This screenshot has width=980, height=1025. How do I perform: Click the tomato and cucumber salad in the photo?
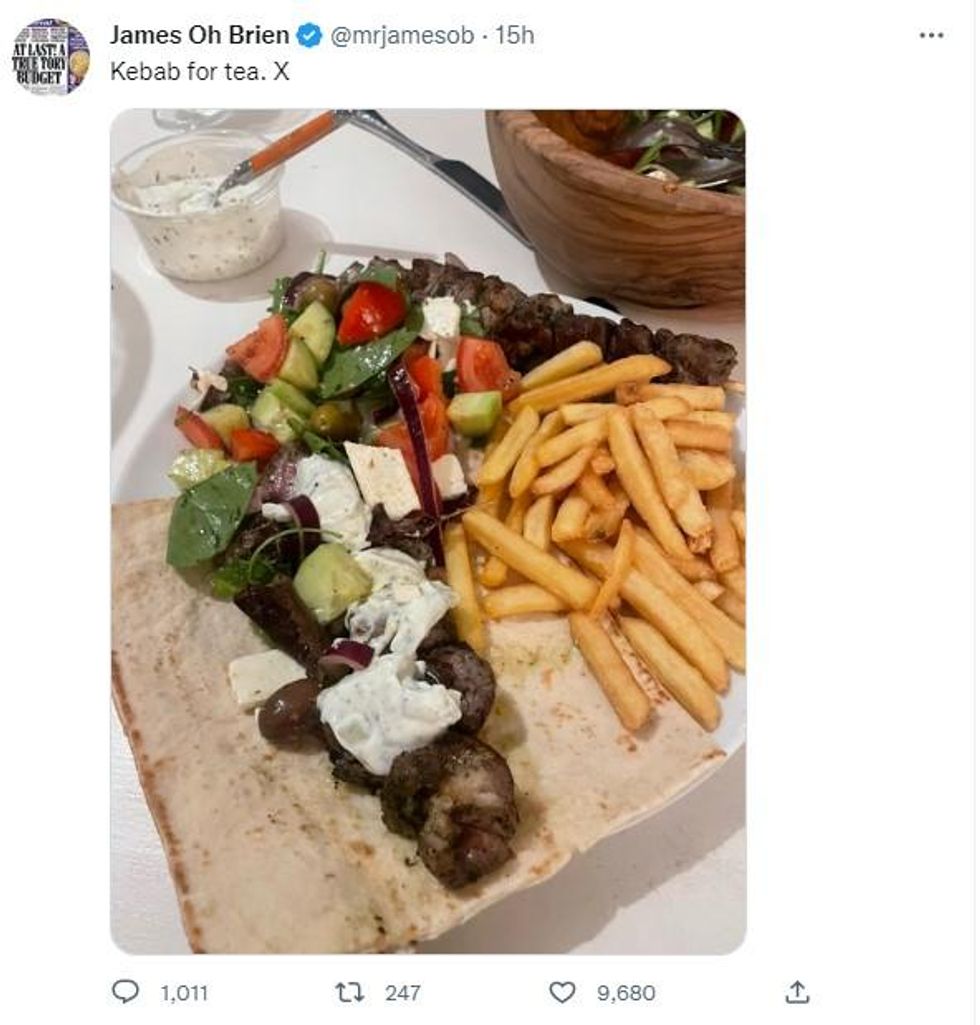click(340, 370)
